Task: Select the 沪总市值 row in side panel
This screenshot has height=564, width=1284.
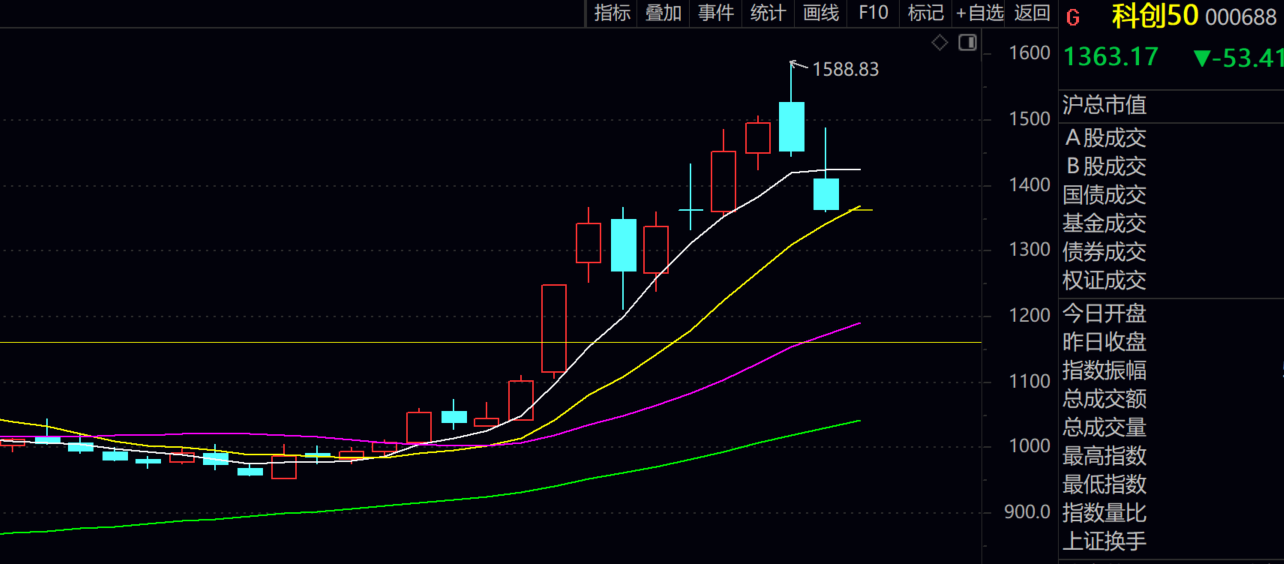Action: (1104, 105)
